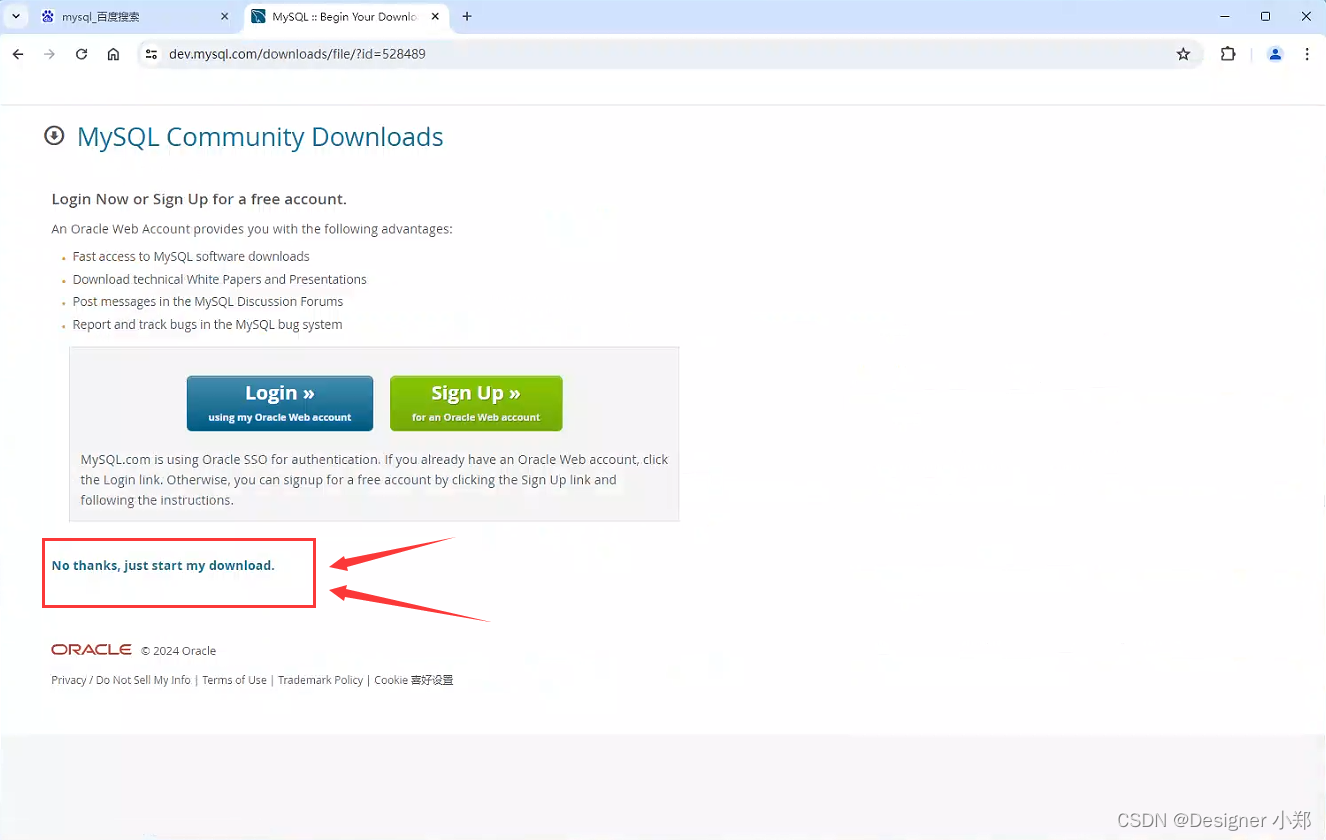Select the MySQL :: Begin Your Download tab
Screen dimensions: 1326x840
345,17
